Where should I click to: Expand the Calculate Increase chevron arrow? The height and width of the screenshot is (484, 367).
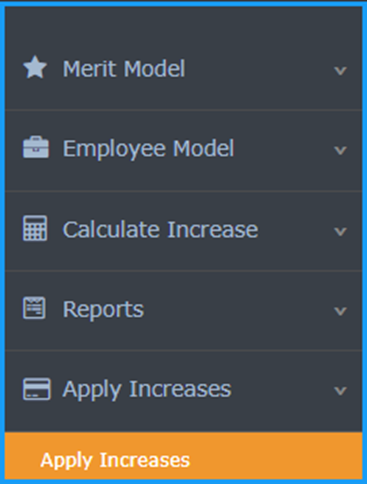tap(340, 231)
